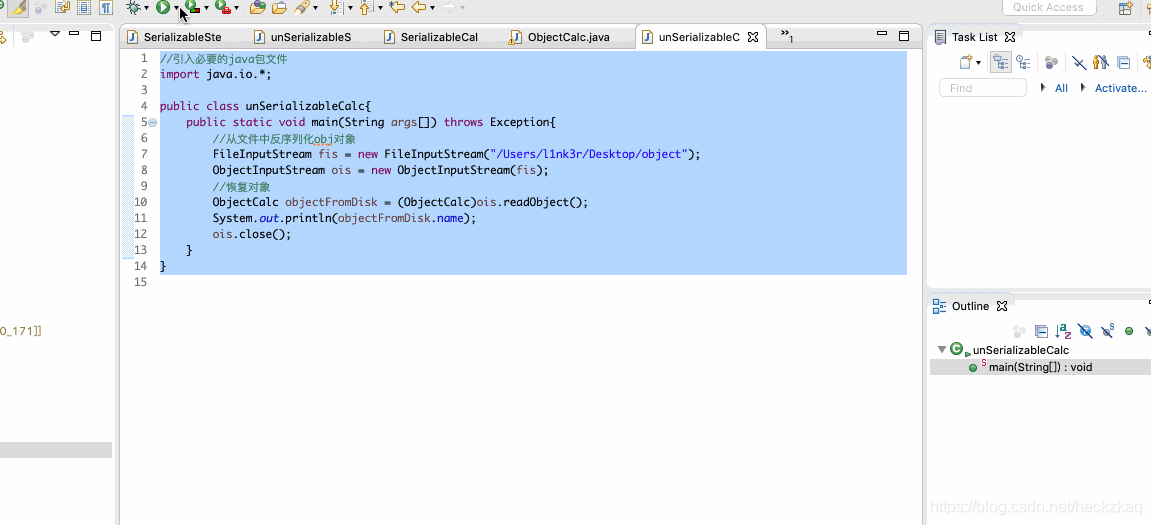Screen dimensions: 1151x525
Task: Switch to the ObjectCalc.java editor tab
Action: tap(559, 37)
